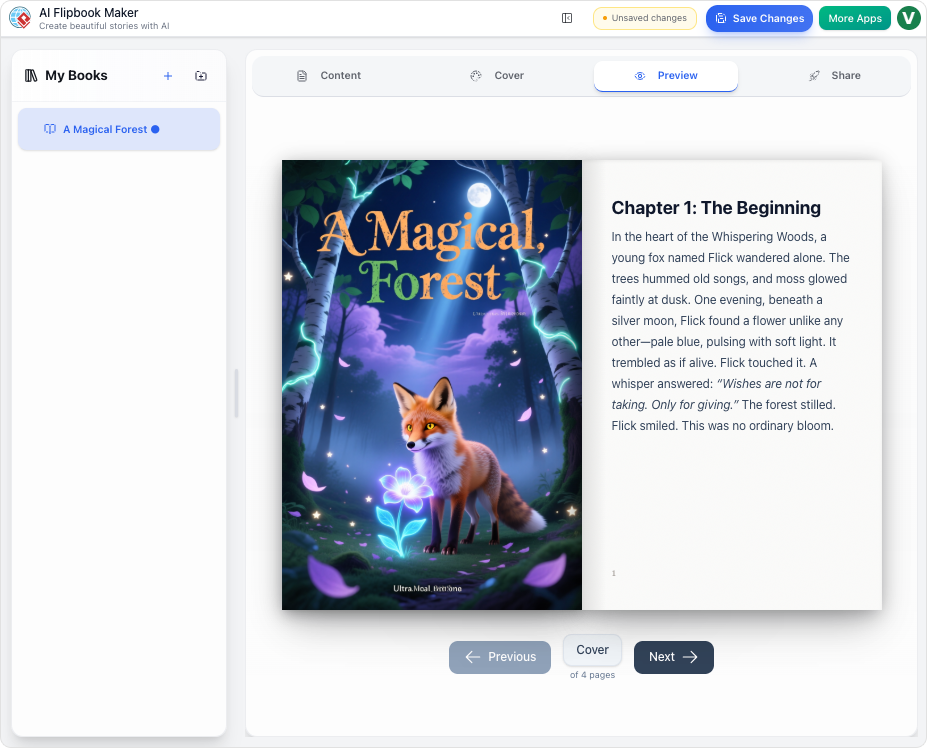Screen dimensions: 927x748
Task: Click the wand icon on the Cover tab
Action: click(475, 75)
